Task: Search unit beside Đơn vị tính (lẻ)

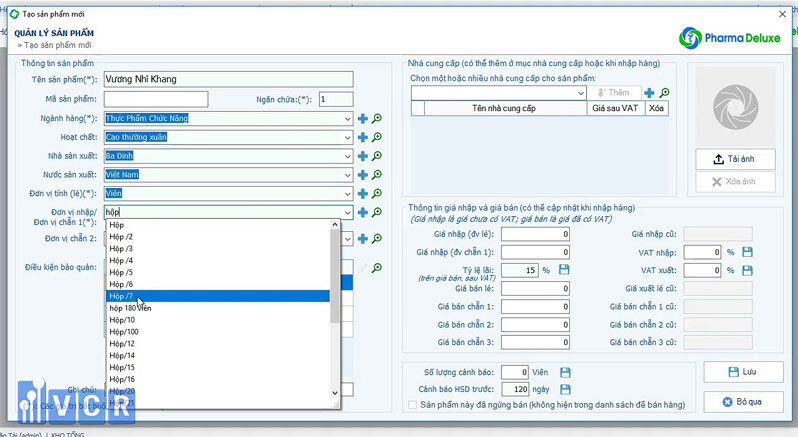Action: (377, 194)
